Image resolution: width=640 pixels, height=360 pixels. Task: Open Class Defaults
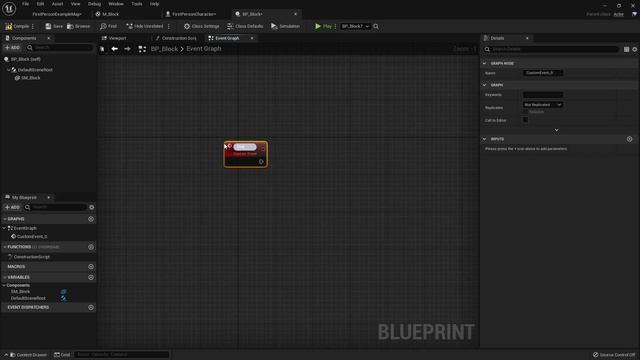coord(245,26)
